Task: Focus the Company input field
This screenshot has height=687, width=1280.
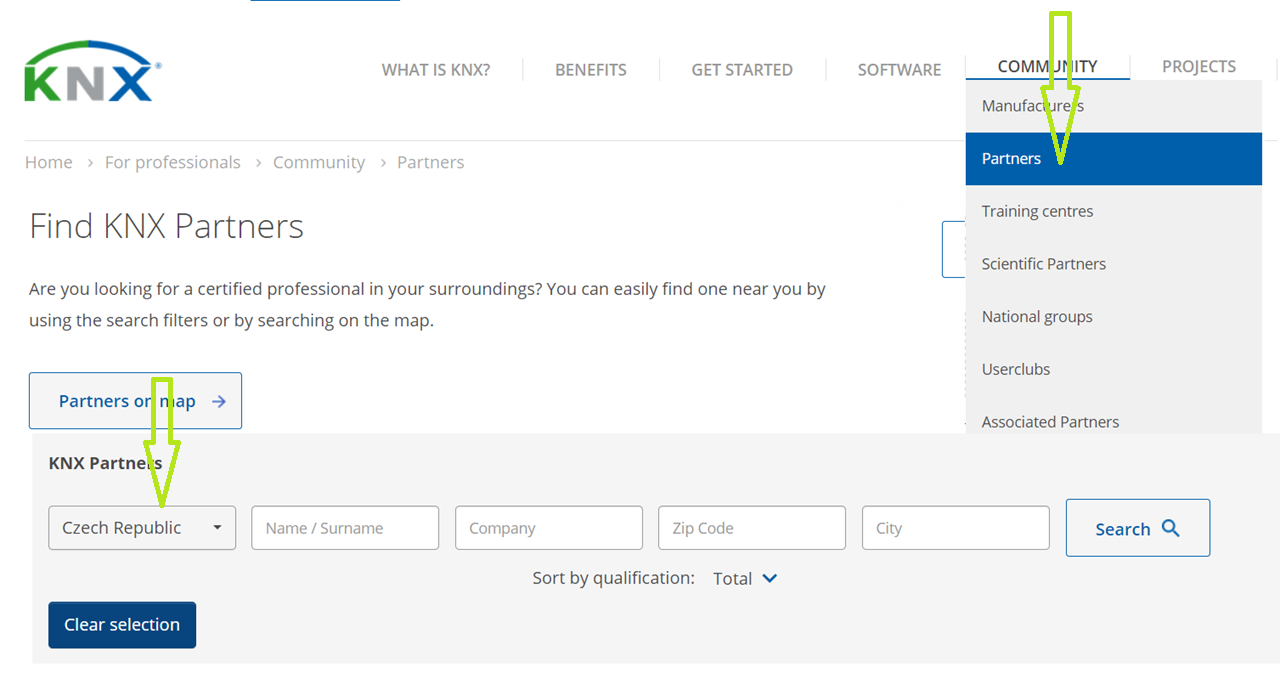Action: (x=549, y=528)
